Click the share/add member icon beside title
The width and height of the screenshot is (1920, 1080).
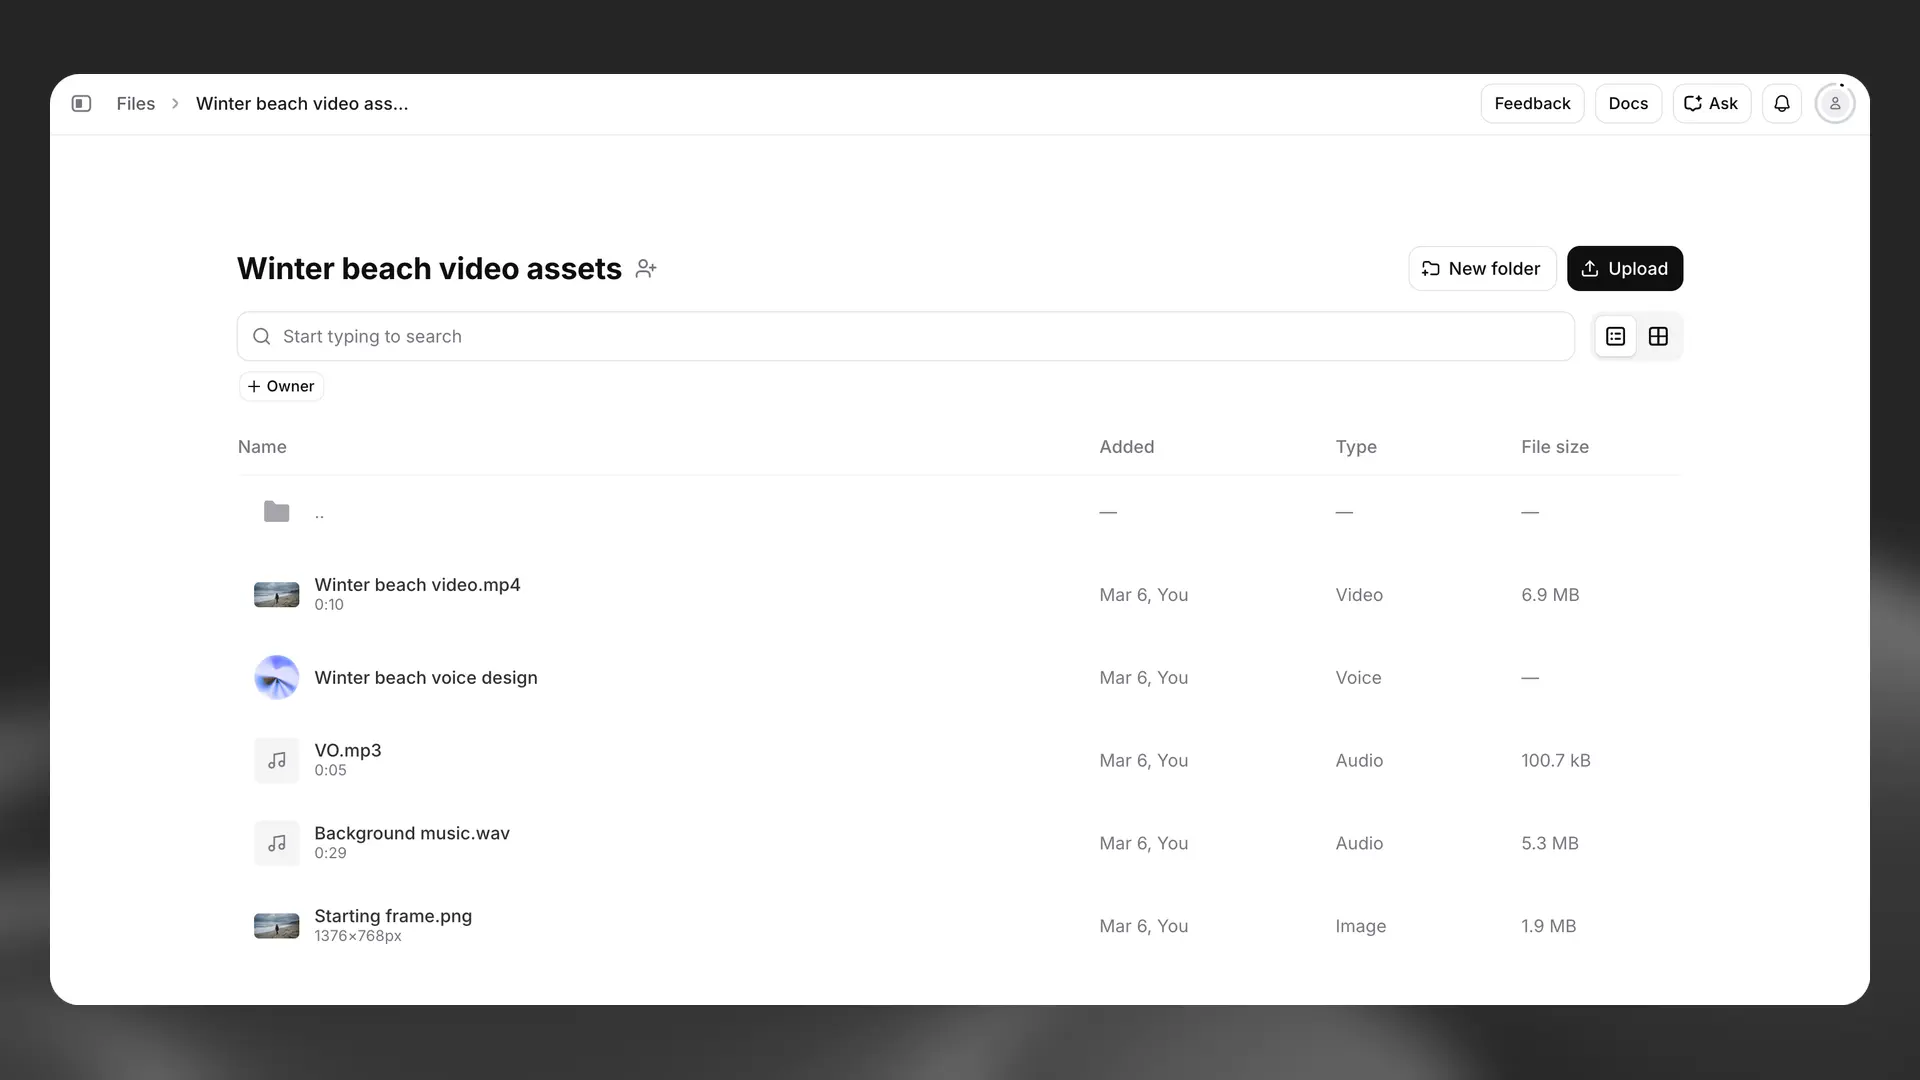(x=645, y=268)
